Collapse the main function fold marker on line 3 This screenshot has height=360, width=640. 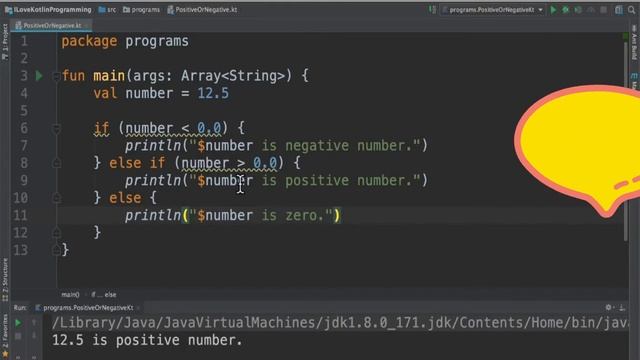point(57,76)
